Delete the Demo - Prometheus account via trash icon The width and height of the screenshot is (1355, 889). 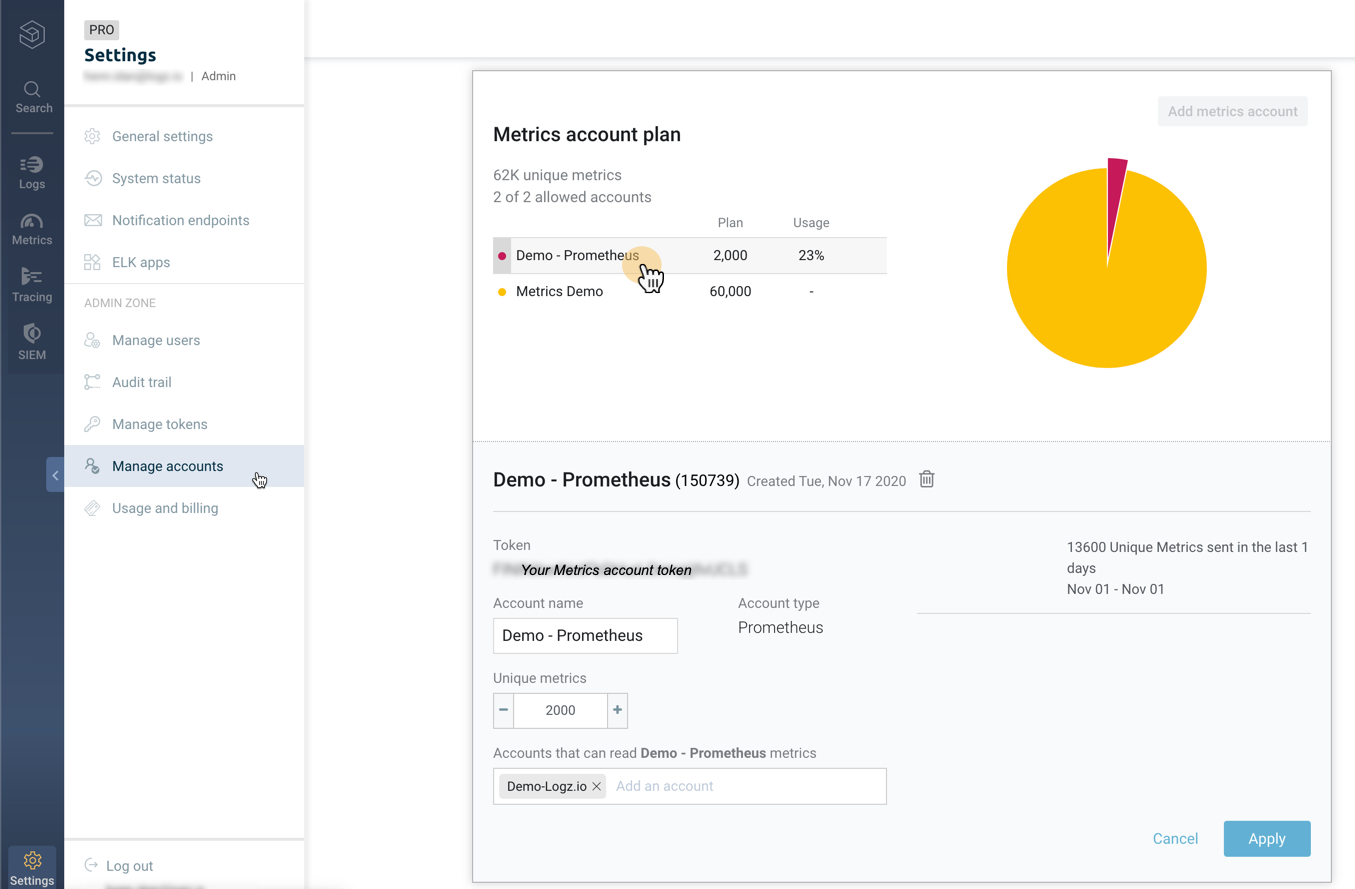927,480
